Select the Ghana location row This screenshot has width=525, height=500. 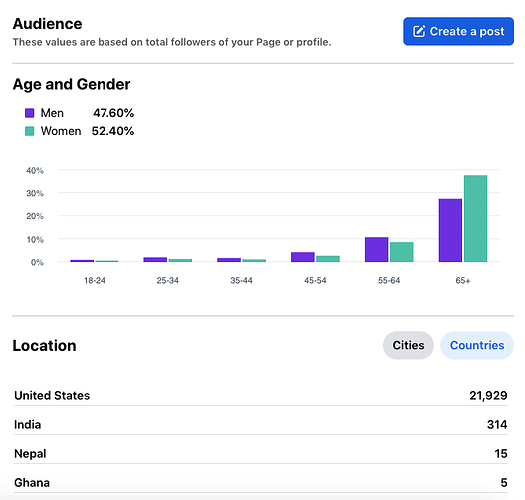pos(260,483)
